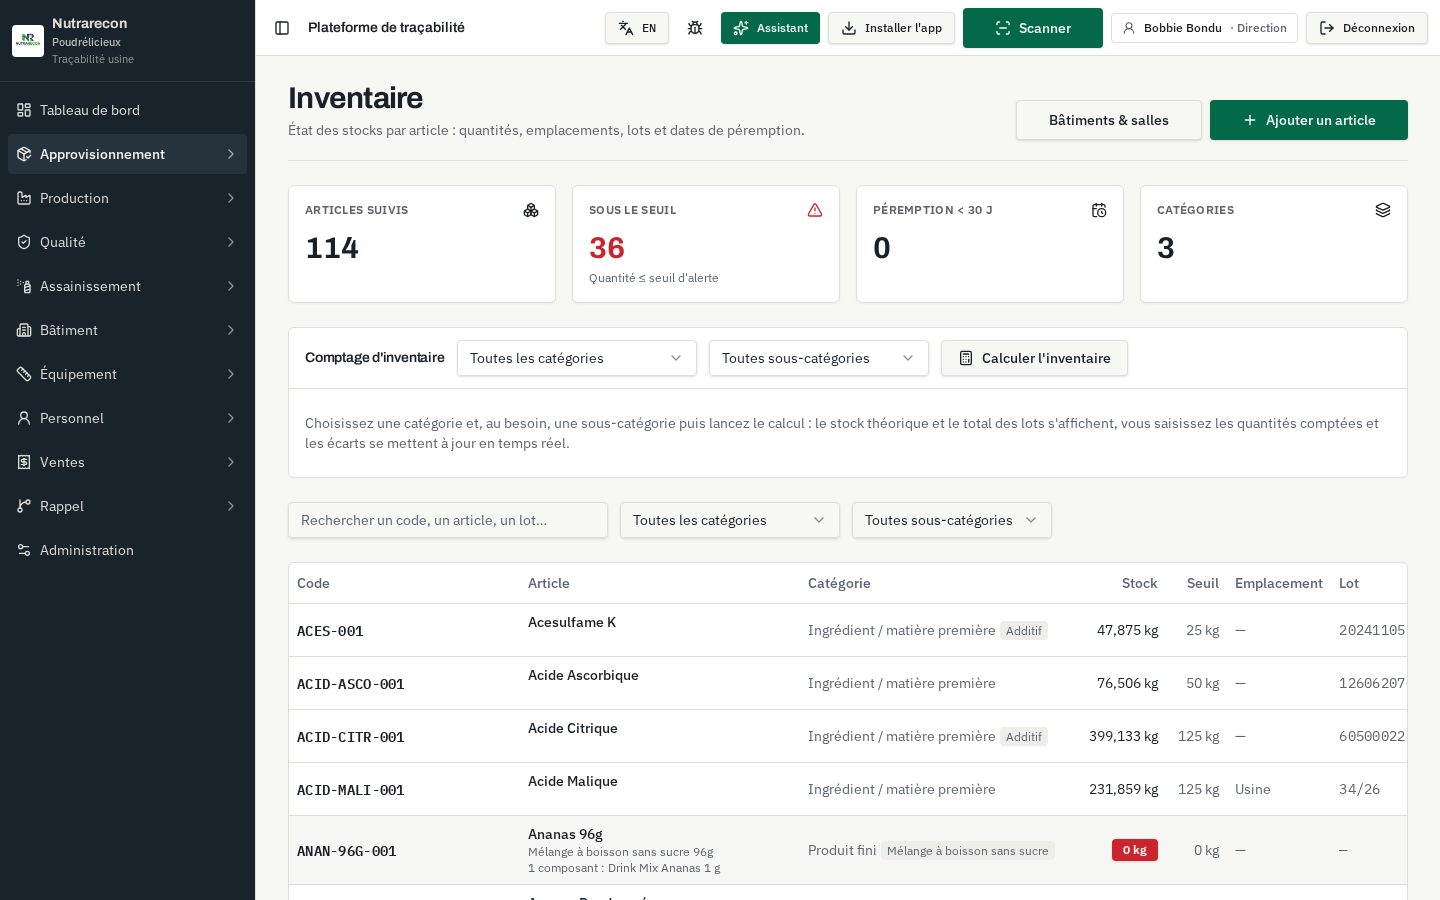Click the Additif tag on Acesulfame K
Image resolution: width=1440 pixels, height=900 pixels.
(1024, 631)
